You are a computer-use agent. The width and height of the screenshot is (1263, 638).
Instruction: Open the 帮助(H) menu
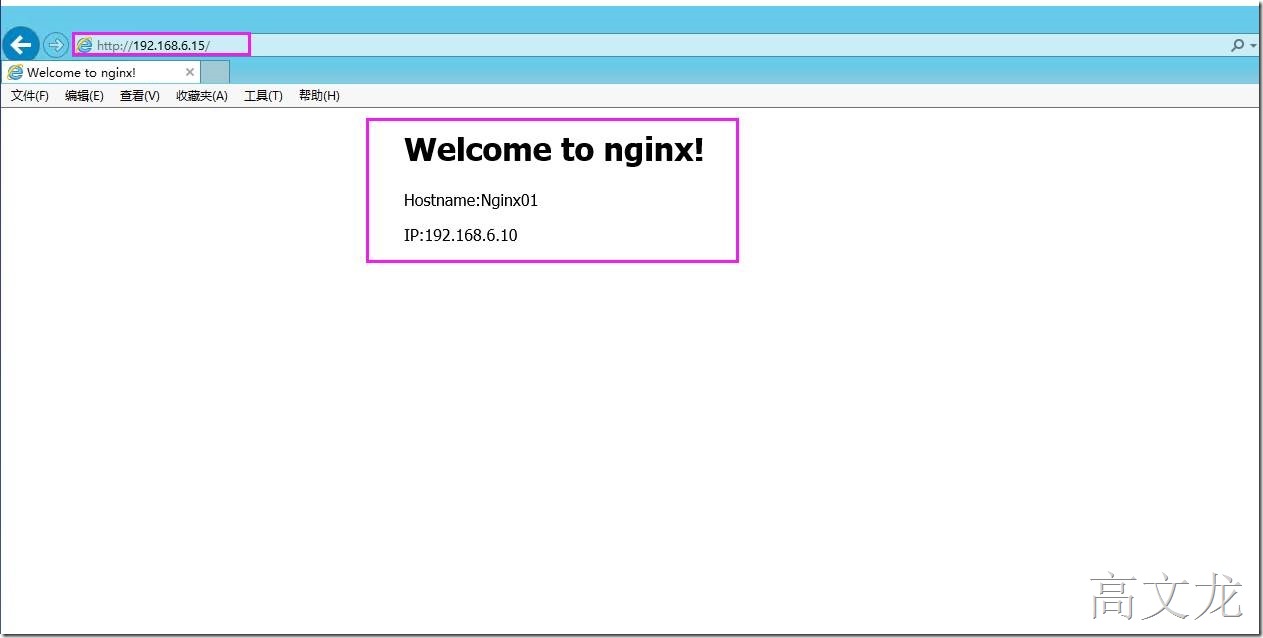(x=319, y=96)
